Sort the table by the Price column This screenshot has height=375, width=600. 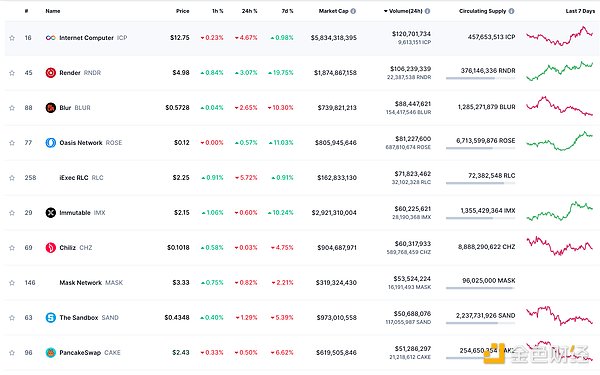pos(183,11)
